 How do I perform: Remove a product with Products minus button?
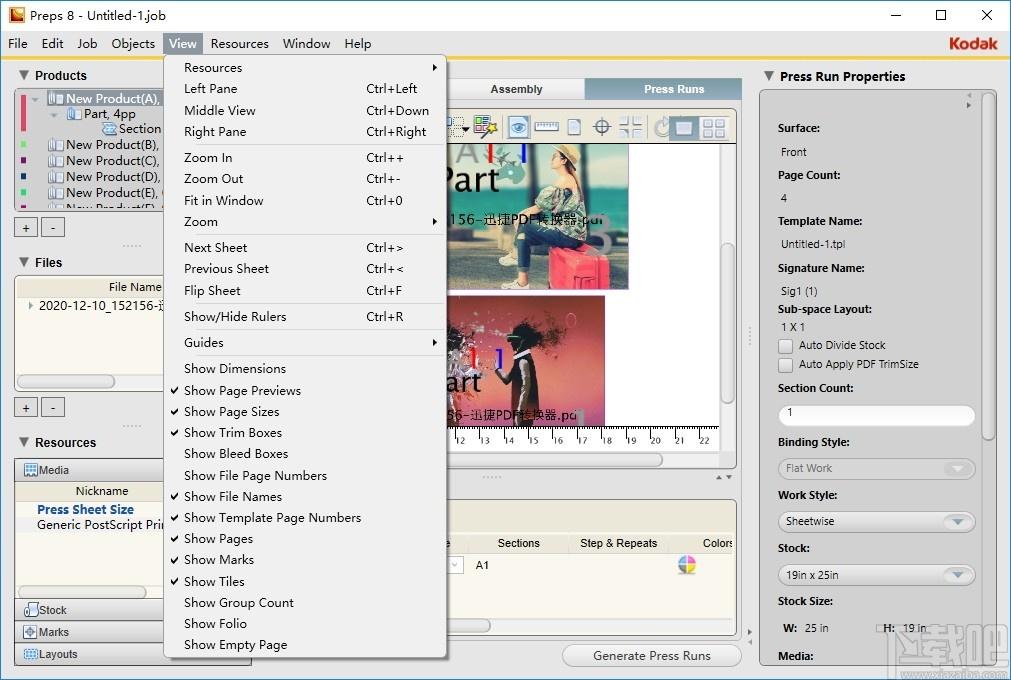coord(53,228)
